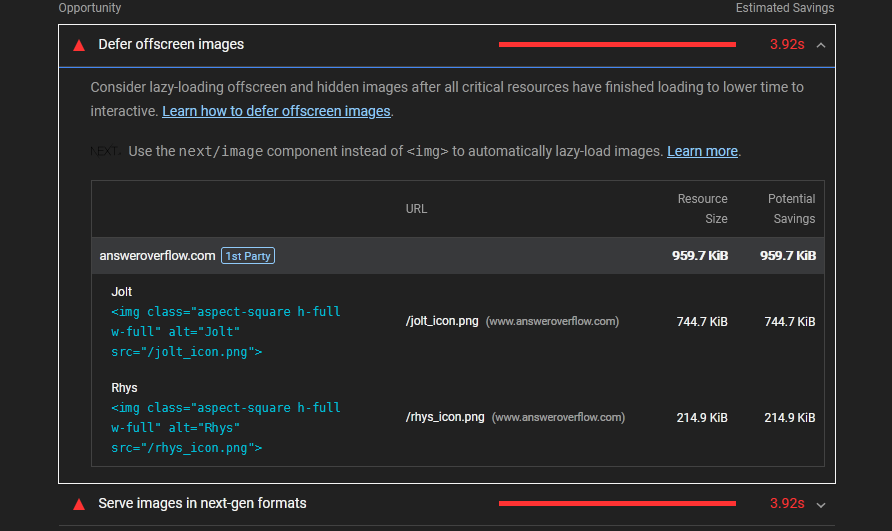Image resolution: width=892 pixels, height=531 pixels.
Task: Click the (www.answeroverflow.com) host next to rhys_icon.png
Action: tap(558, 418)
